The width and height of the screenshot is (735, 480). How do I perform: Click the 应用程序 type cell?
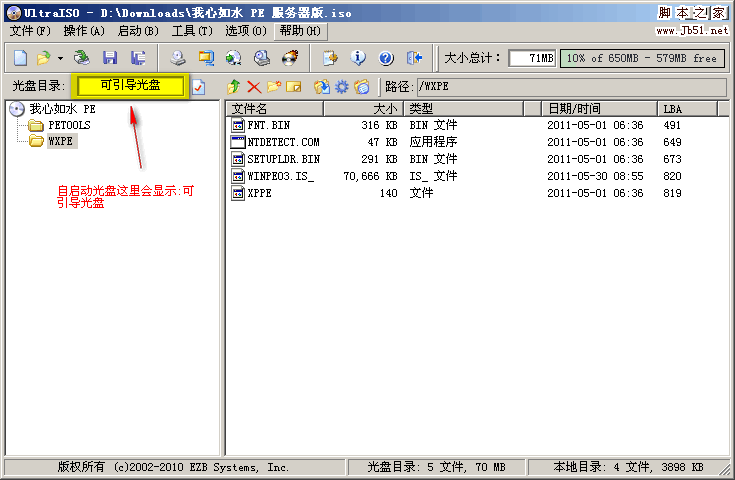tap(433, 142)
